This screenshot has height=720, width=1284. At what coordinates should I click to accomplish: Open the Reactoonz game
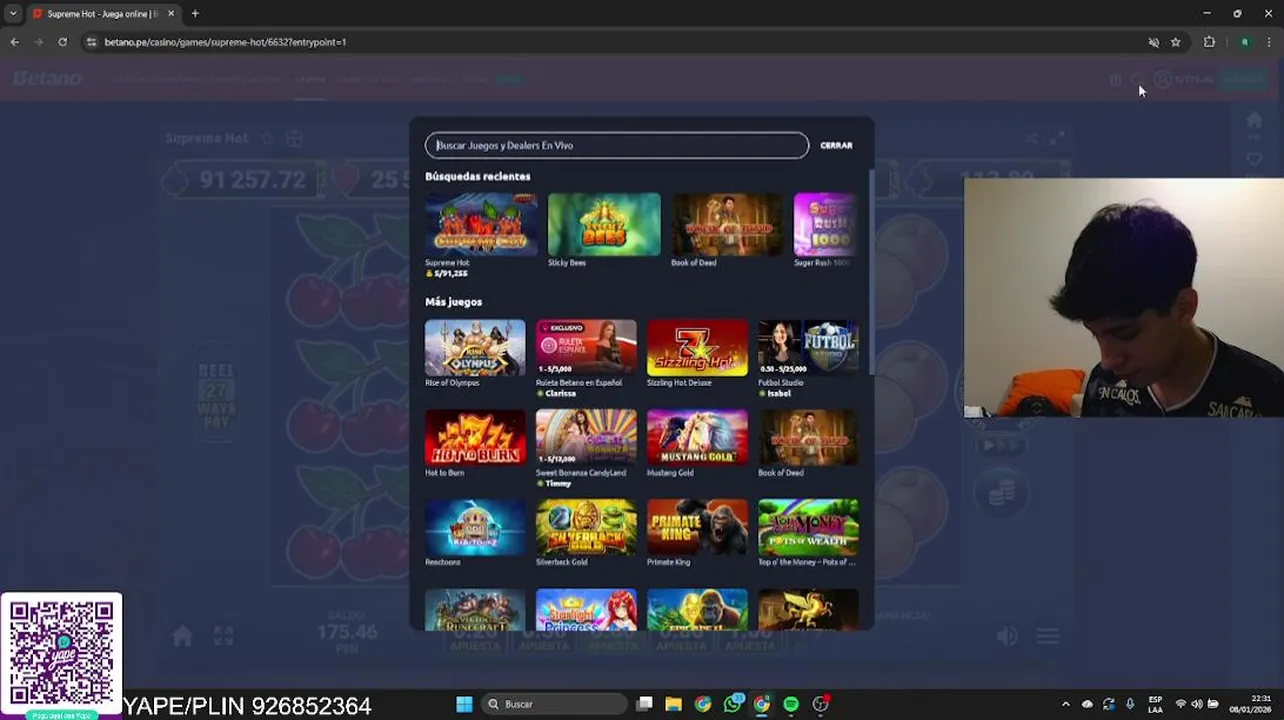click(x=475, y=527)
